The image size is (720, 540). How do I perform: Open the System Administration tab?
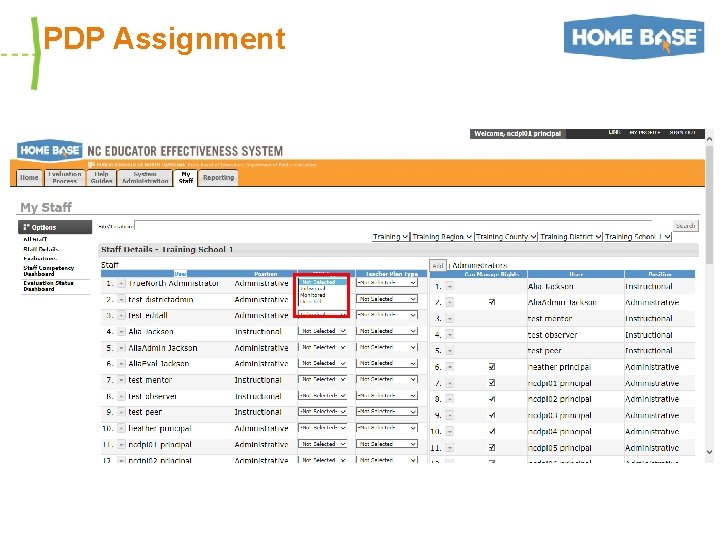click(x=145, y=178)
